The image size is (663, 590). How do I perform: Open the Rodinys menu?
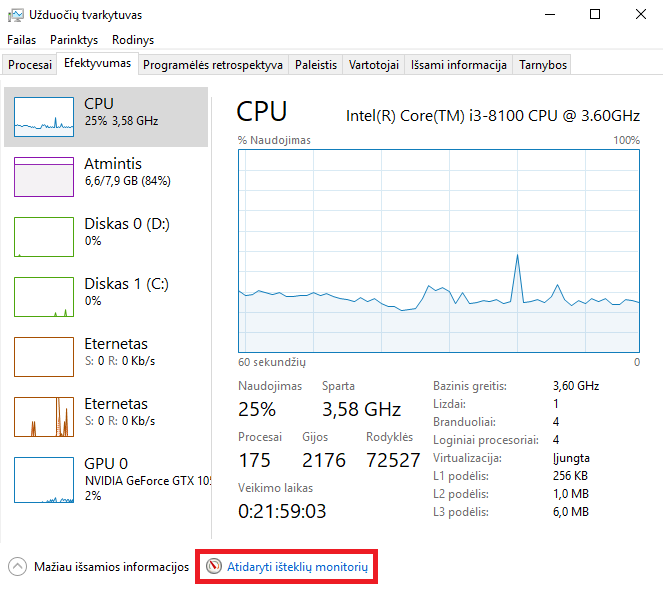tap(133, 40)
